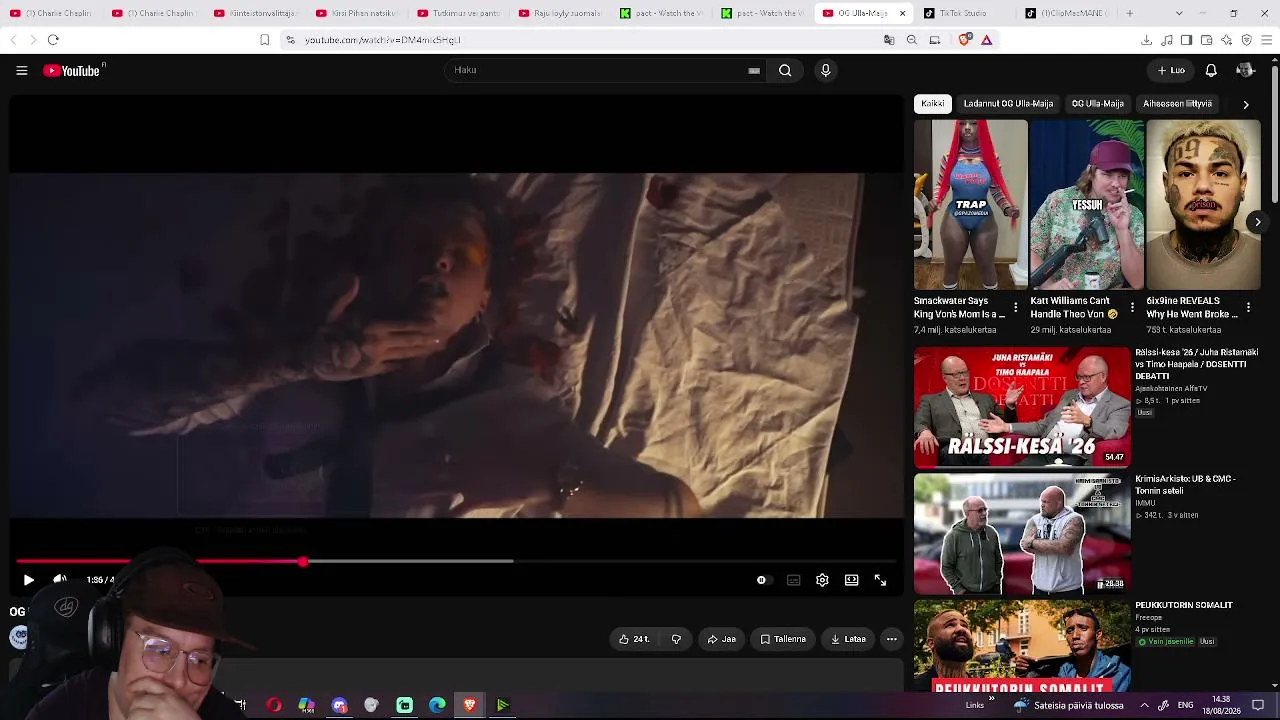Open the Windows notification center
Screen dimensions: 1280x720
1258,705
